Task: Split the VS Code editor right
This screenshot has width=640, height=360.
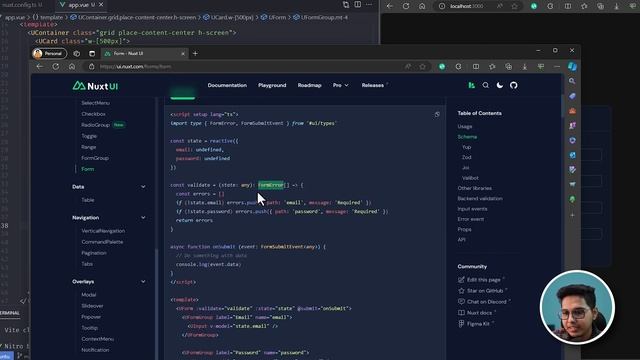Action: point(358,4)
